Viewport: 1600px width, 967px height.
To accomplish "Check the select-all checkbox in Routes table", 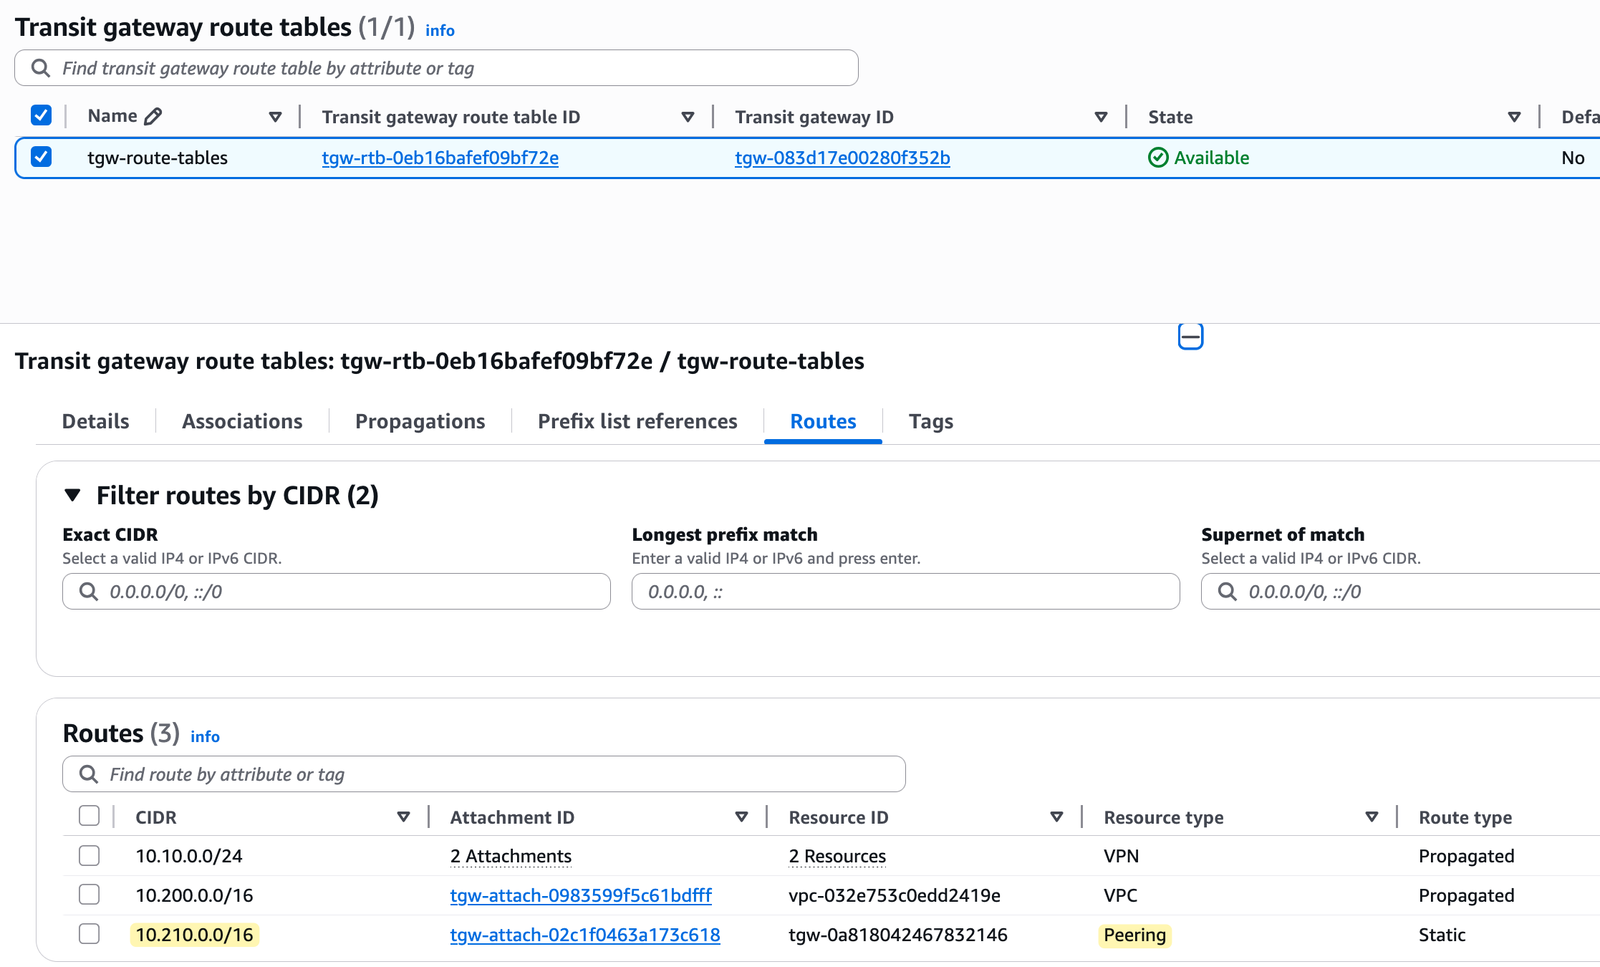I will [x=89, y=816].
